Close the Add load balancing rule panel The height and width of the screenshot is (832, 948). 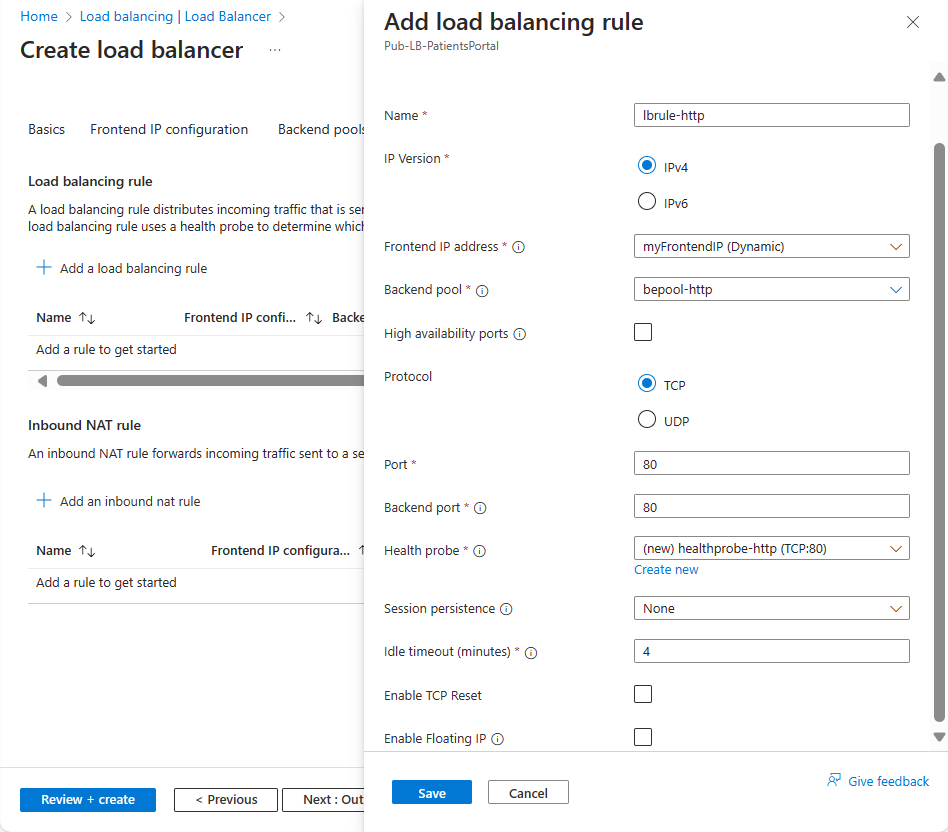pos(912,22)
